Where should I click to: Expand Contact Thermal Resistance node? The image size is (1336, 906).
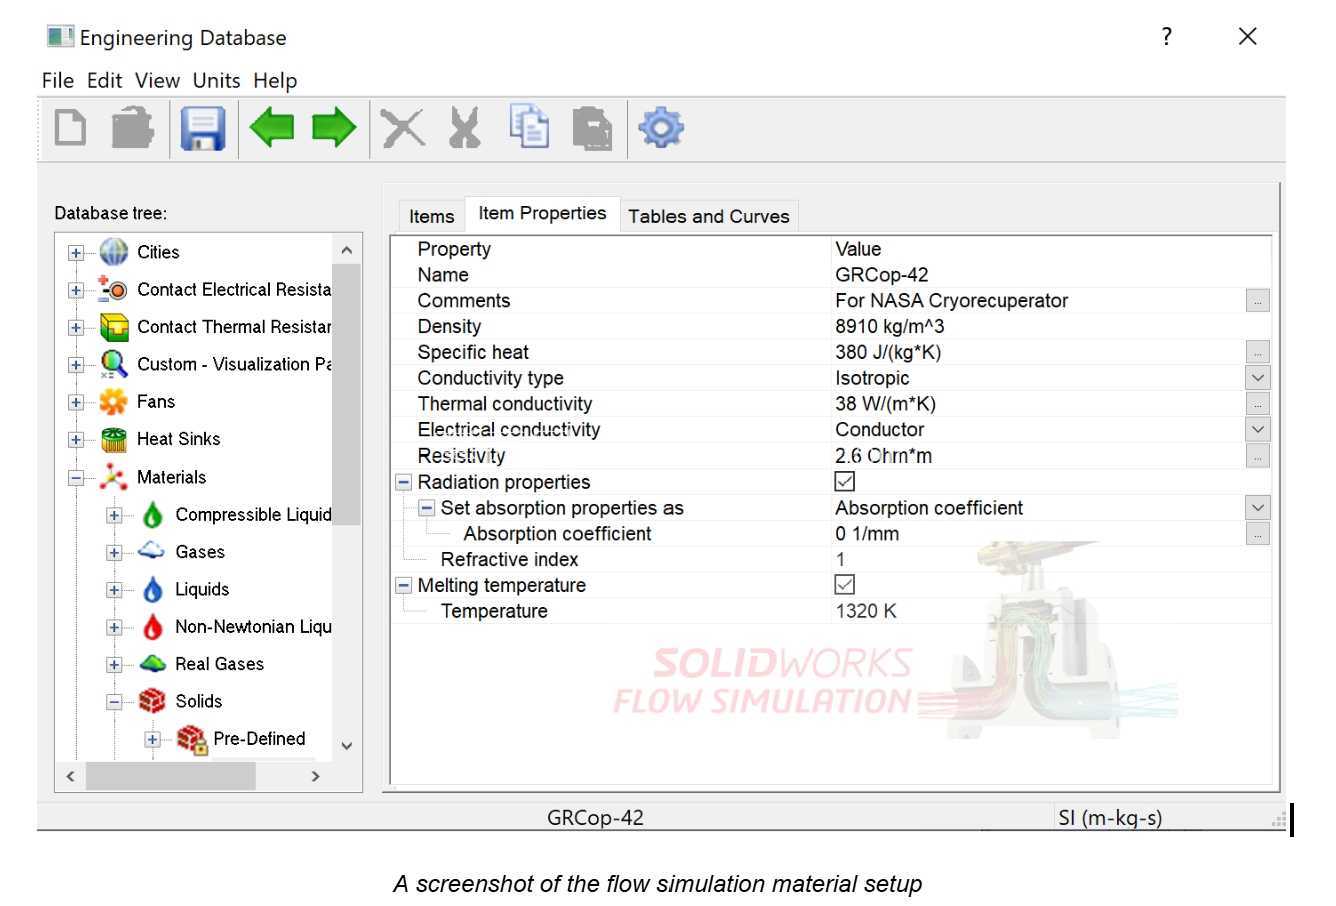pyautogui.click(x=76, y=328)
